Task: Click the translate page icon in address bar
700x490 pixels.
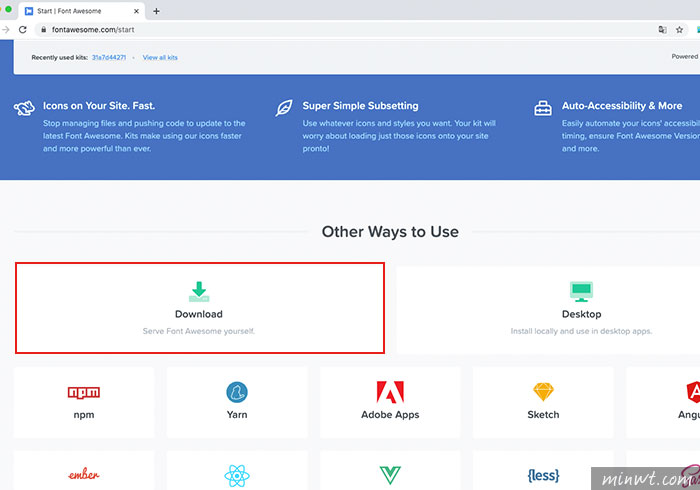Action: (x=662, y=29)
